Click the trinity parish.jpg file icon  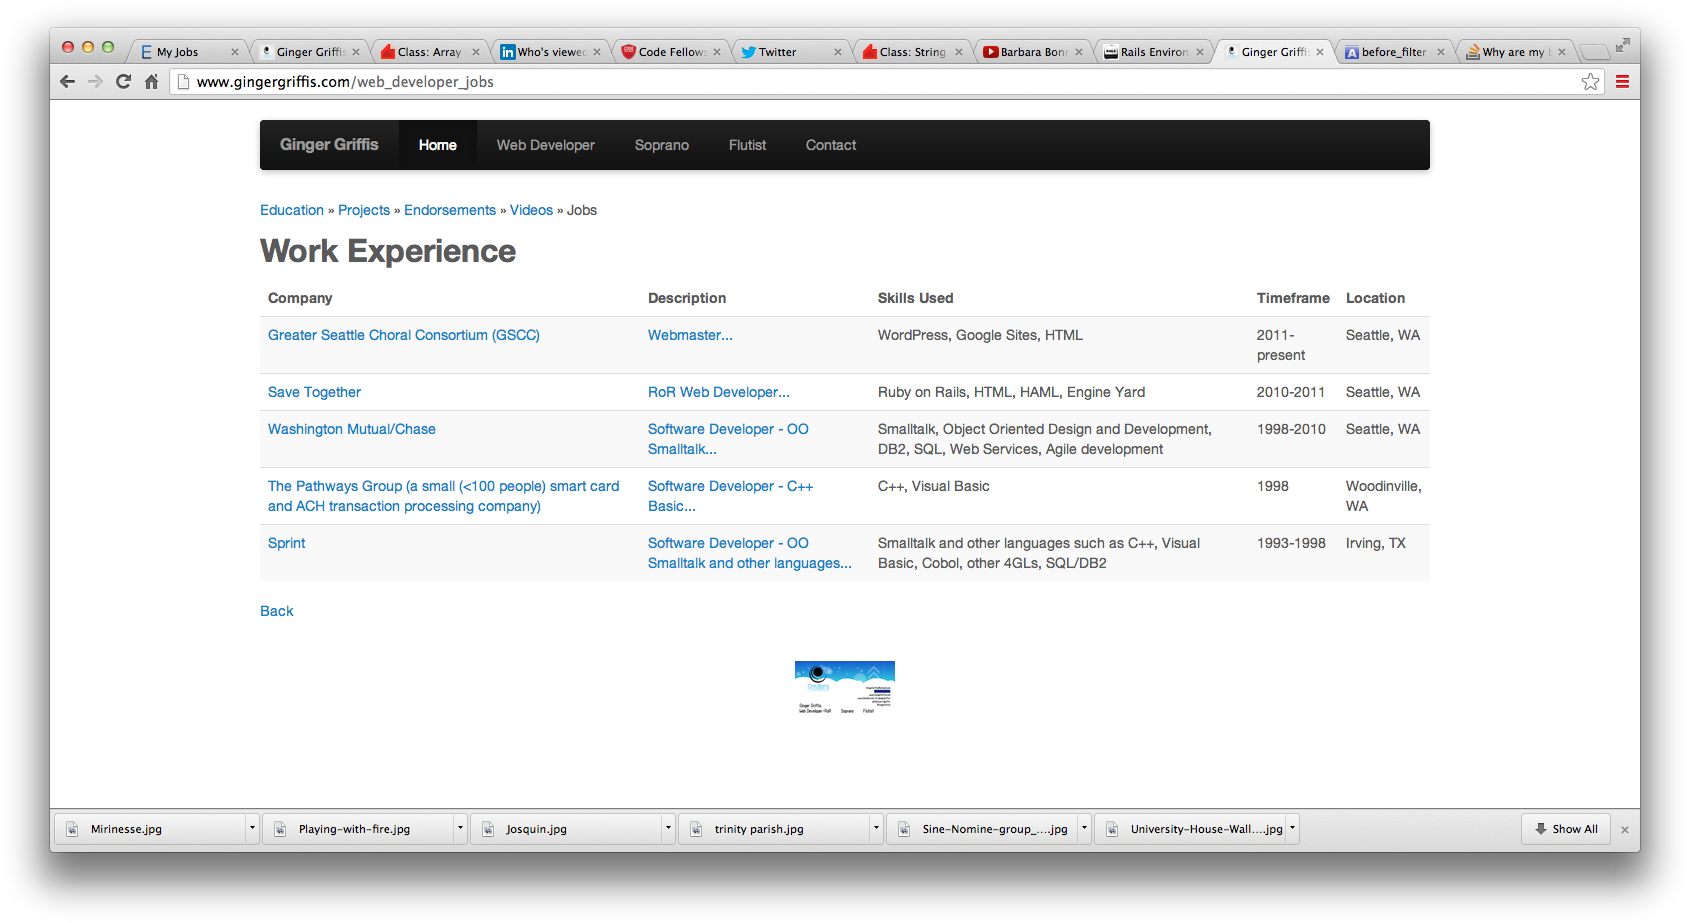coord(696,829)
